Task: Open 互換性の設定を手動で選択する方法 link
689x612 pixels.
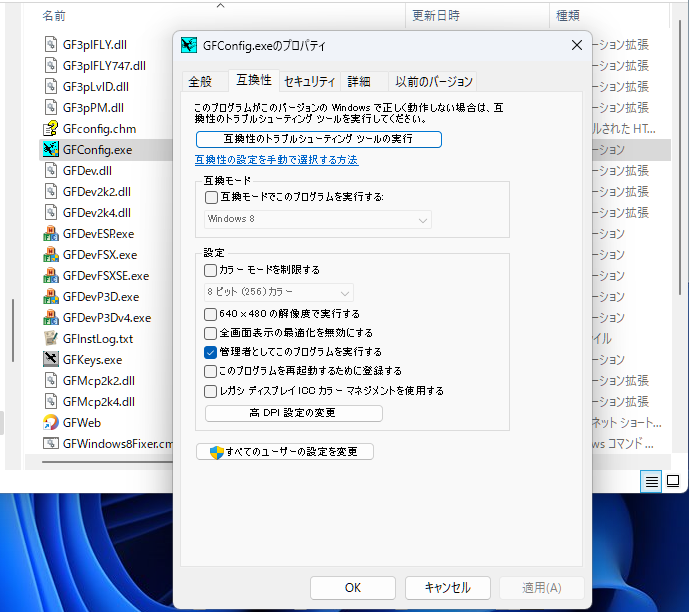Action: pyautogui.click(x=276, y=160)
